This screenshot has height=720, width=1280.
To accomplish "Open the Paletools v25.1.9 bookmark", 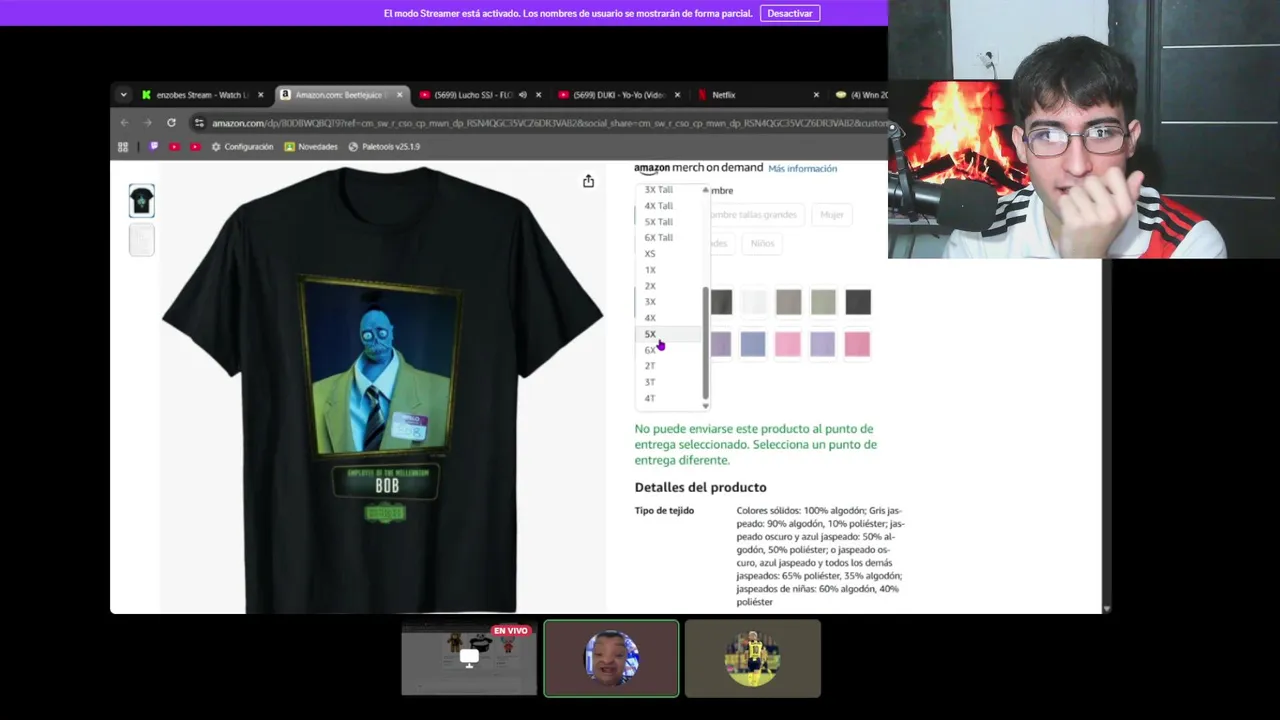I will point(384,147).
